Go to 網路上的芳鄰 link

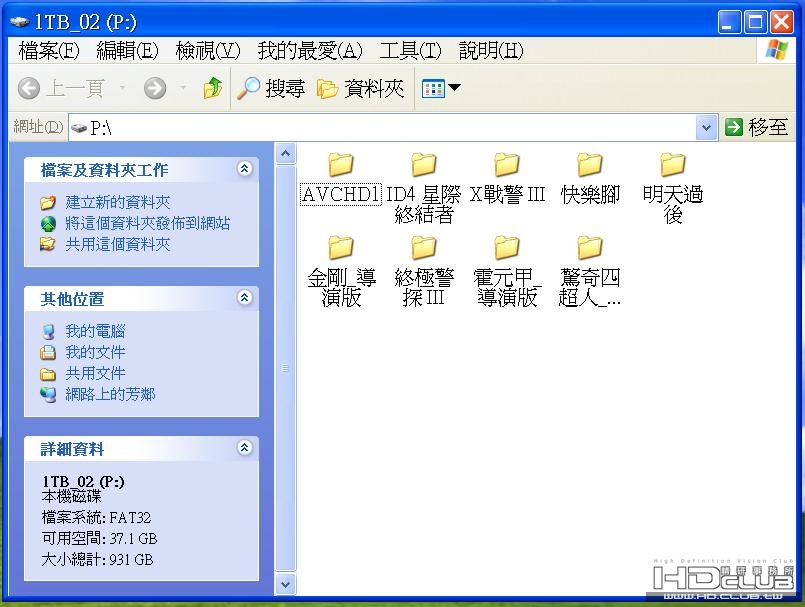[110, 394]
